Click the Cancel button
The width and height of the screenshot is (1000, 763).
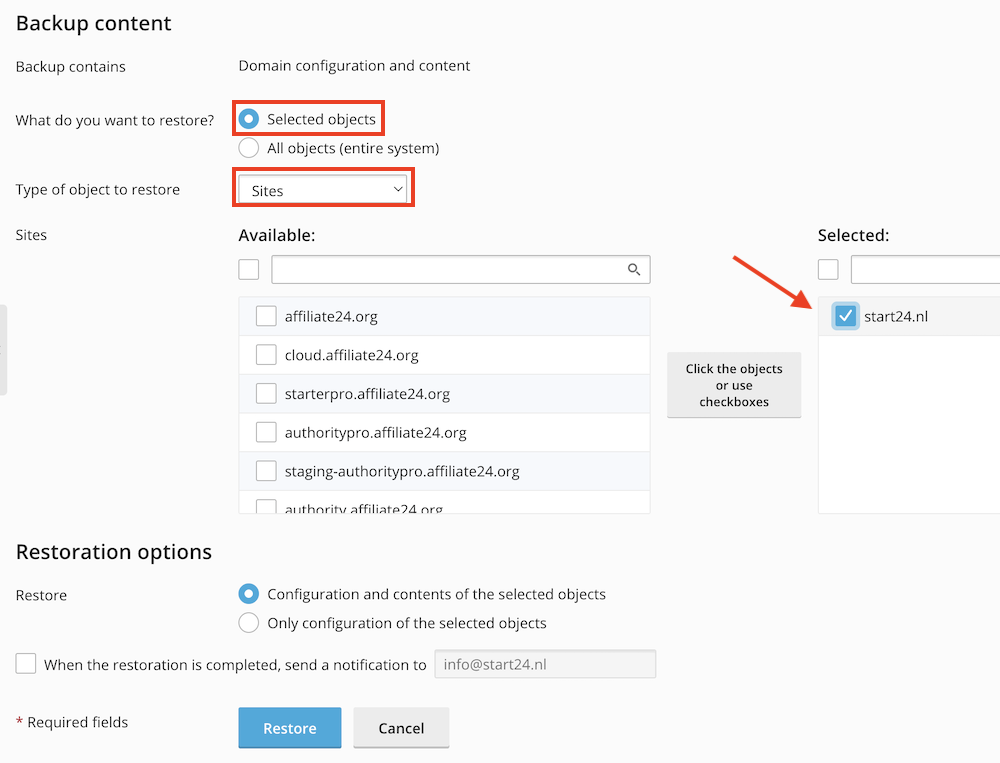(x=401, y=728)
